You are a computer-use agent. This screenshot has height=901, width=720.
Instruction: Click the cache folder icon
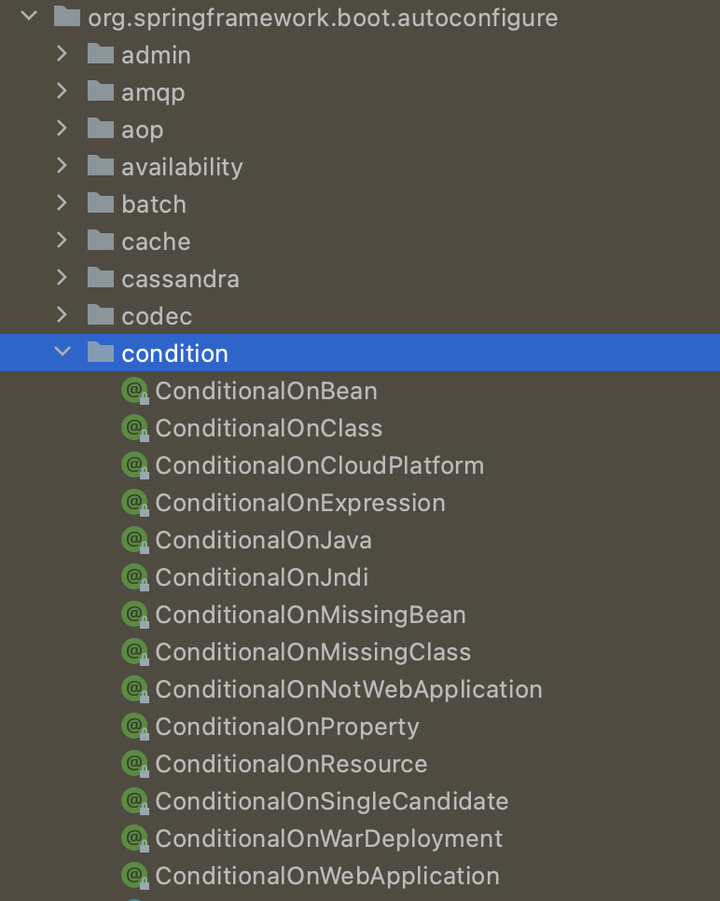[101, 241]
